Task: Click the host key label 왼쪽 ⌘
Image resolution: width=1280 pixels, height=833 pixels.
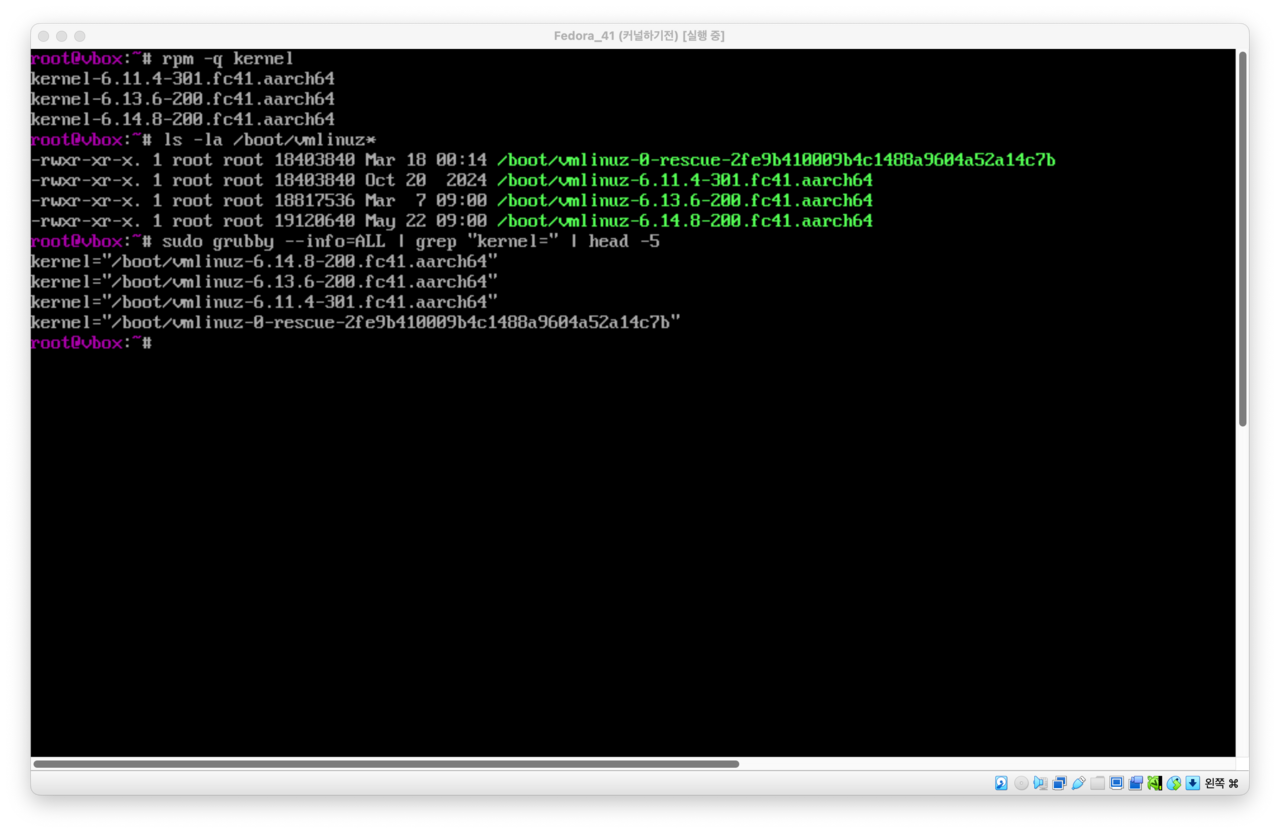Action: [x=1221, y=783]
